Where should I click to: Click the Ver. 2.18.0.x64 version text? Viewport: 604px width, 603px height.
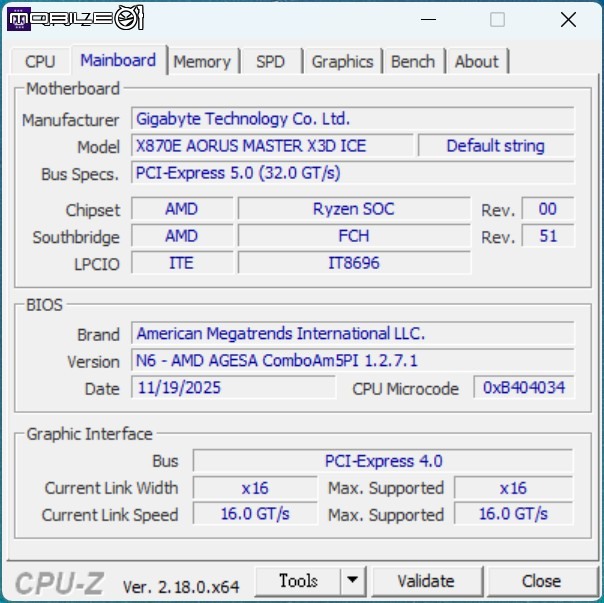[181, 587]
